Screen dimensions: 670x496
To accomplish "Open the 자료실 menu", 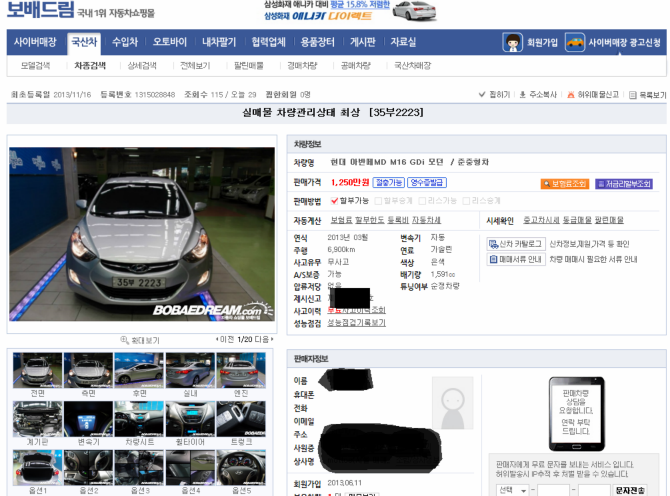I will click(x=403, y=42).
